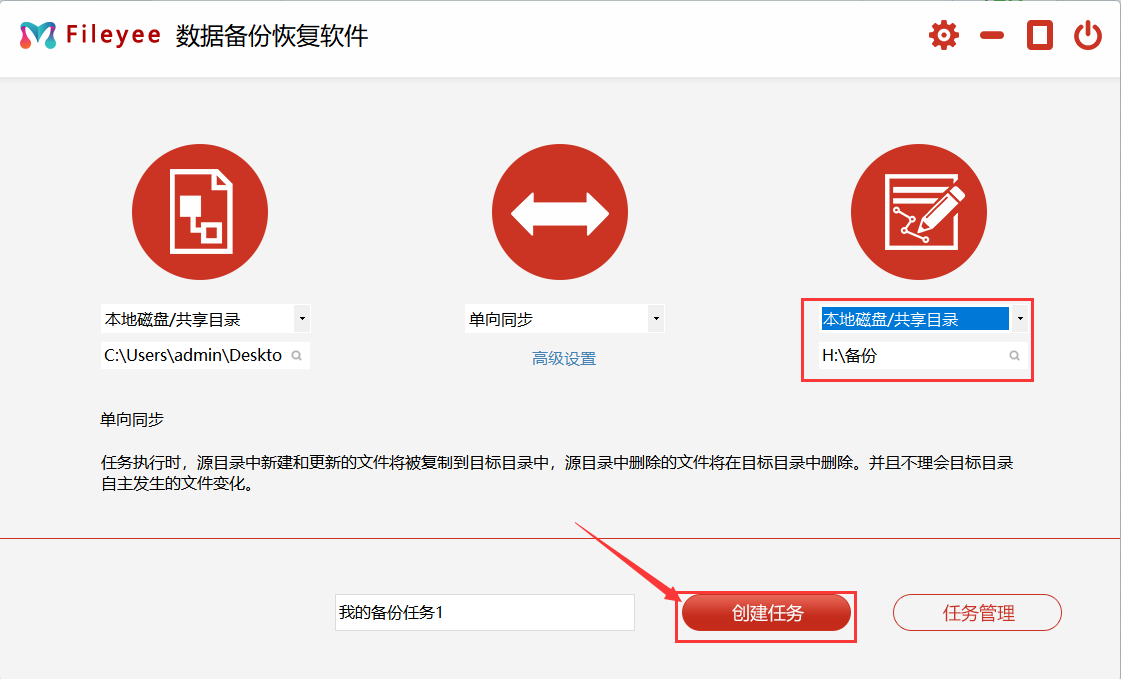Image resolution: width=1121 pixels, height=679 pixels.
Task: Click the sync direction double-arrow icon
Action: pos(560,212)
